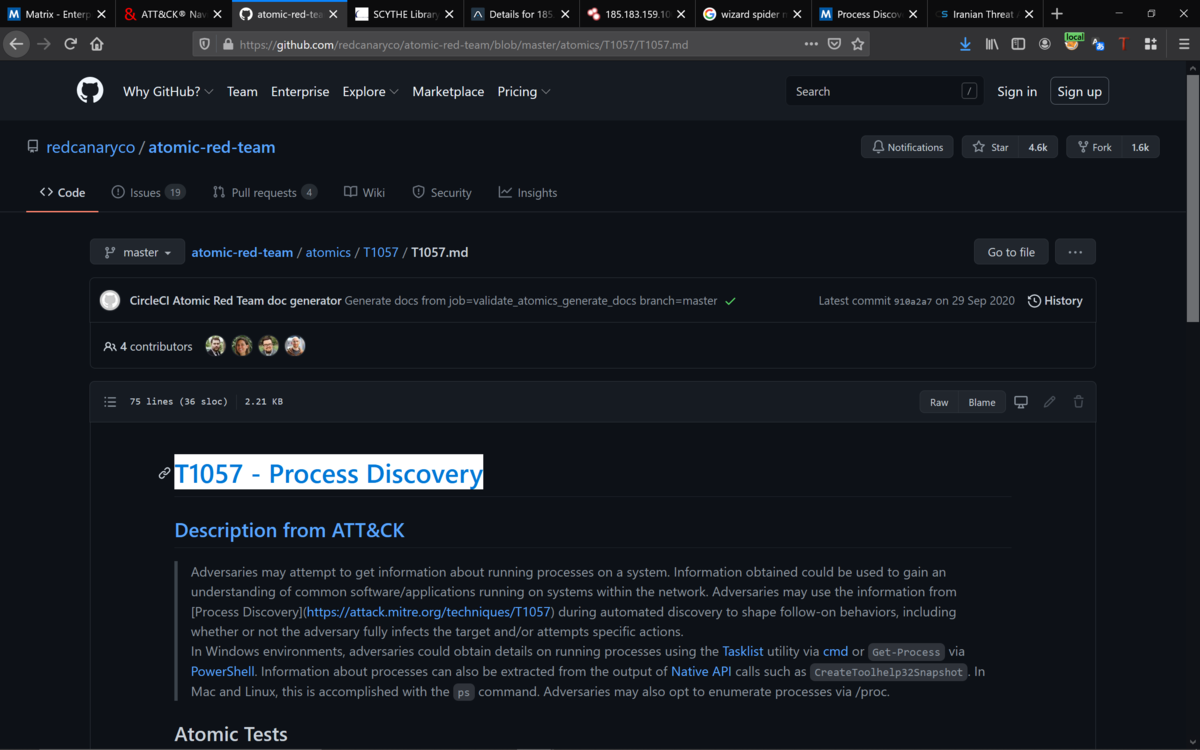1200x750 pixels.
Task: Click the browser forward arrow
Action: (x=43, y=44)
